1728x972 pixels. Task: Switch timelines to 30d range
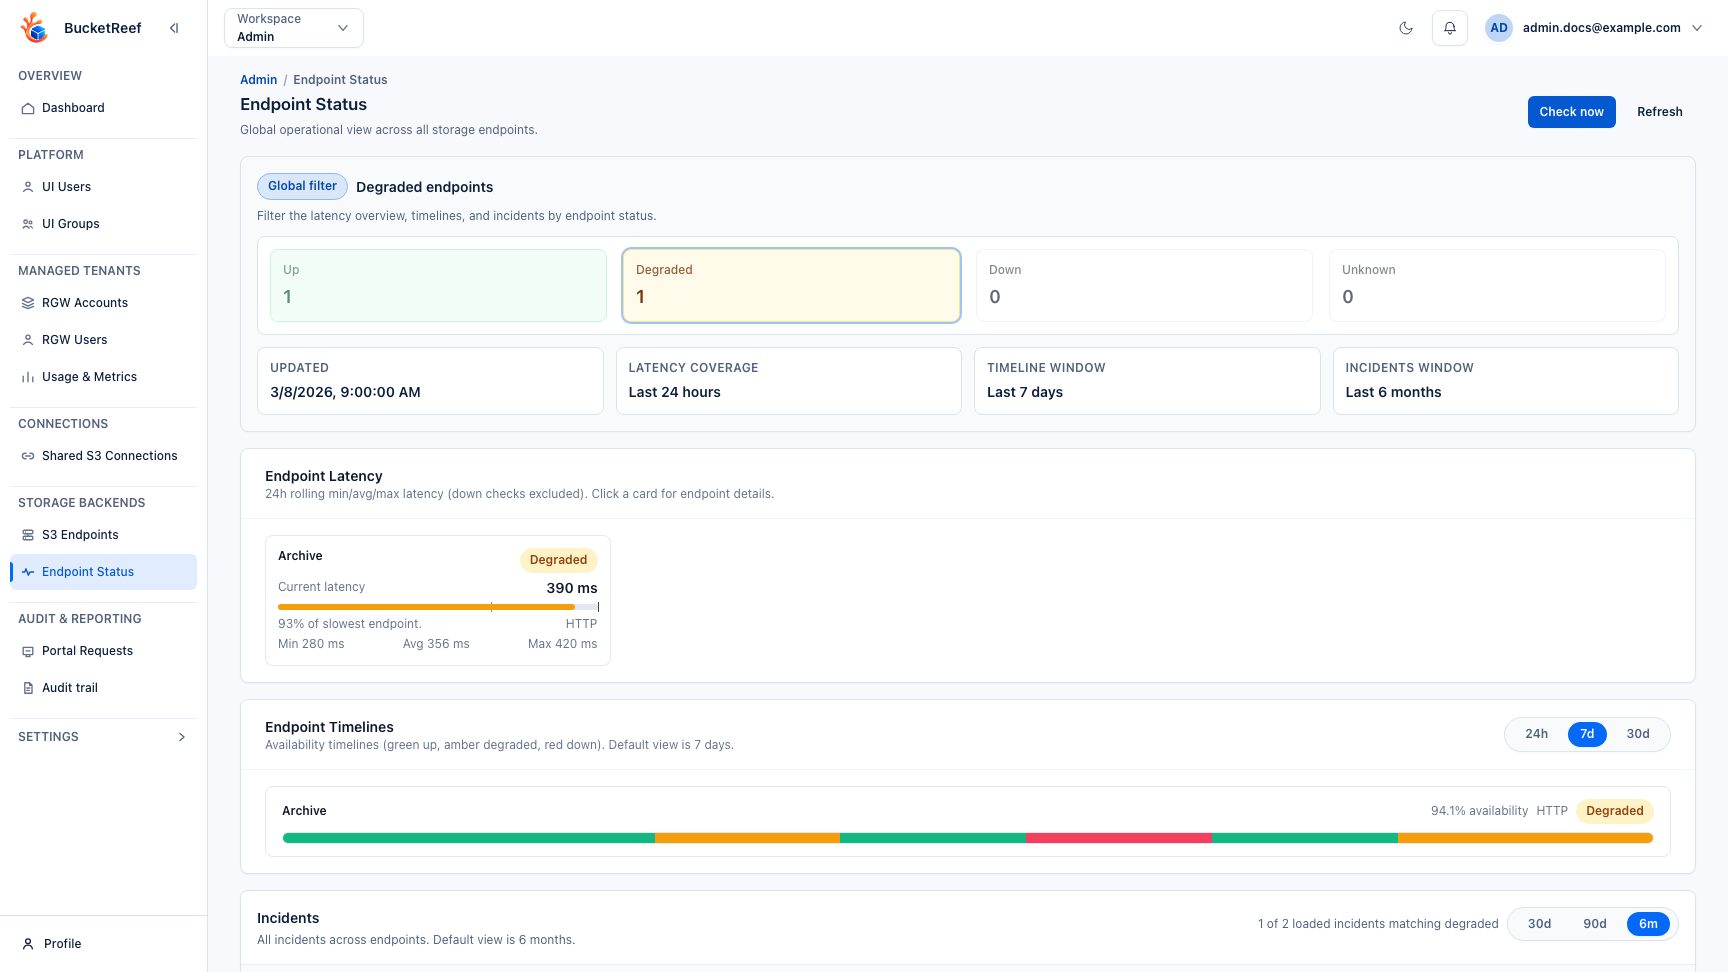click(x=1638, y=734)
